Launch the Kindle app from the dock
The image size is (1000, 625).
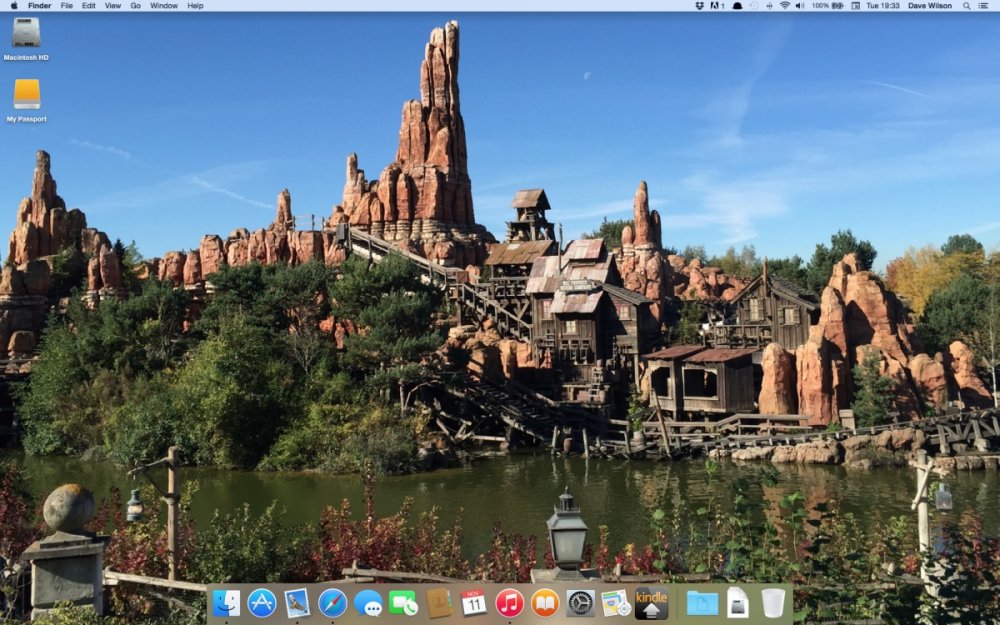(x=651, y=603)
